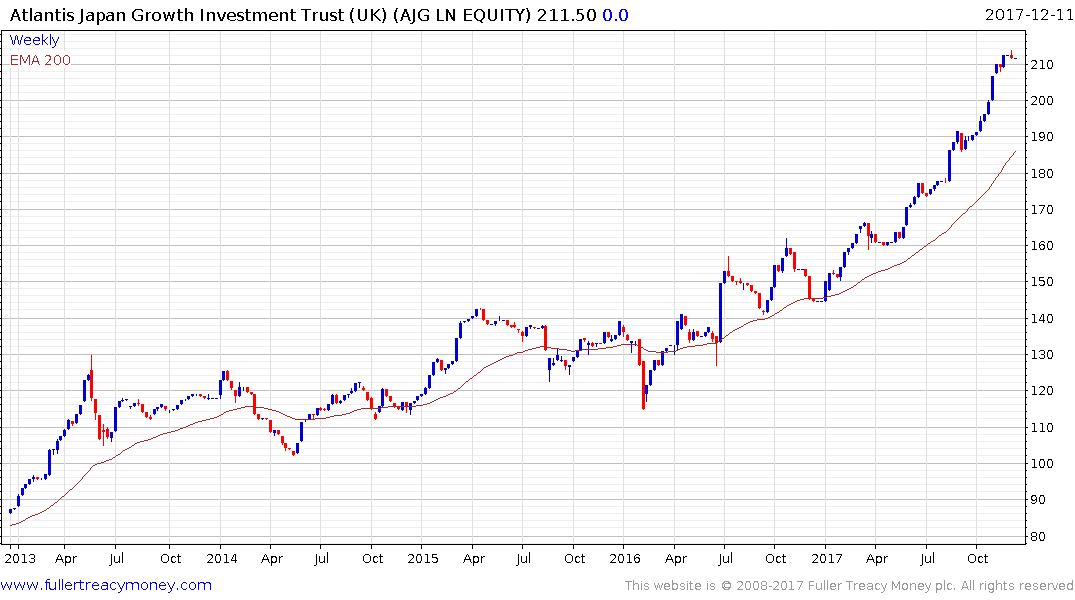
Task: Click the 2015 year label on time axis
Action: coord(423,558)
